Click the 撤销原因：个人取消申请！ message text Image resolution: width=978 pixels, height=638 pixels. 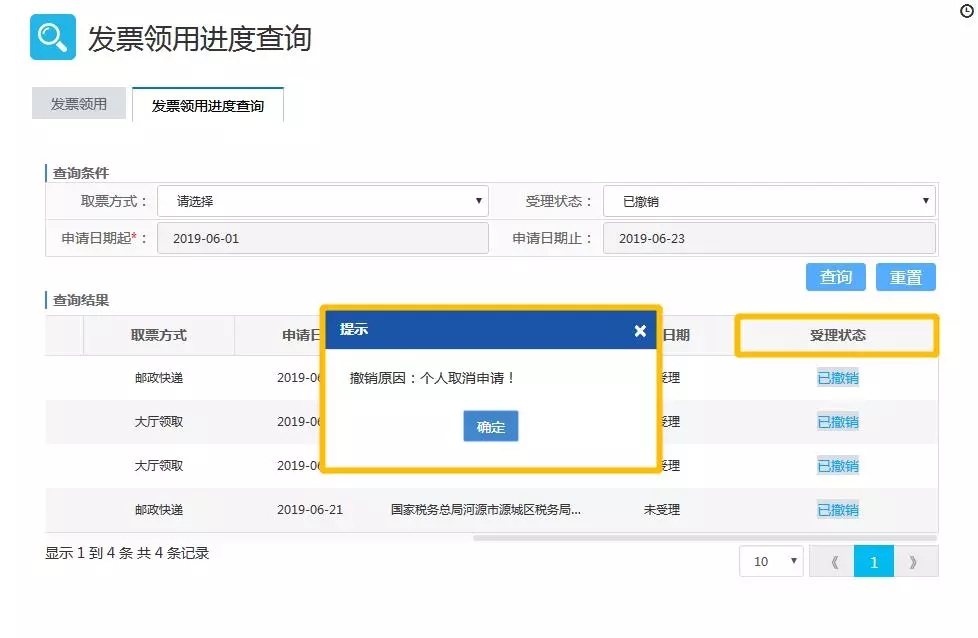[x=432, y=378]
